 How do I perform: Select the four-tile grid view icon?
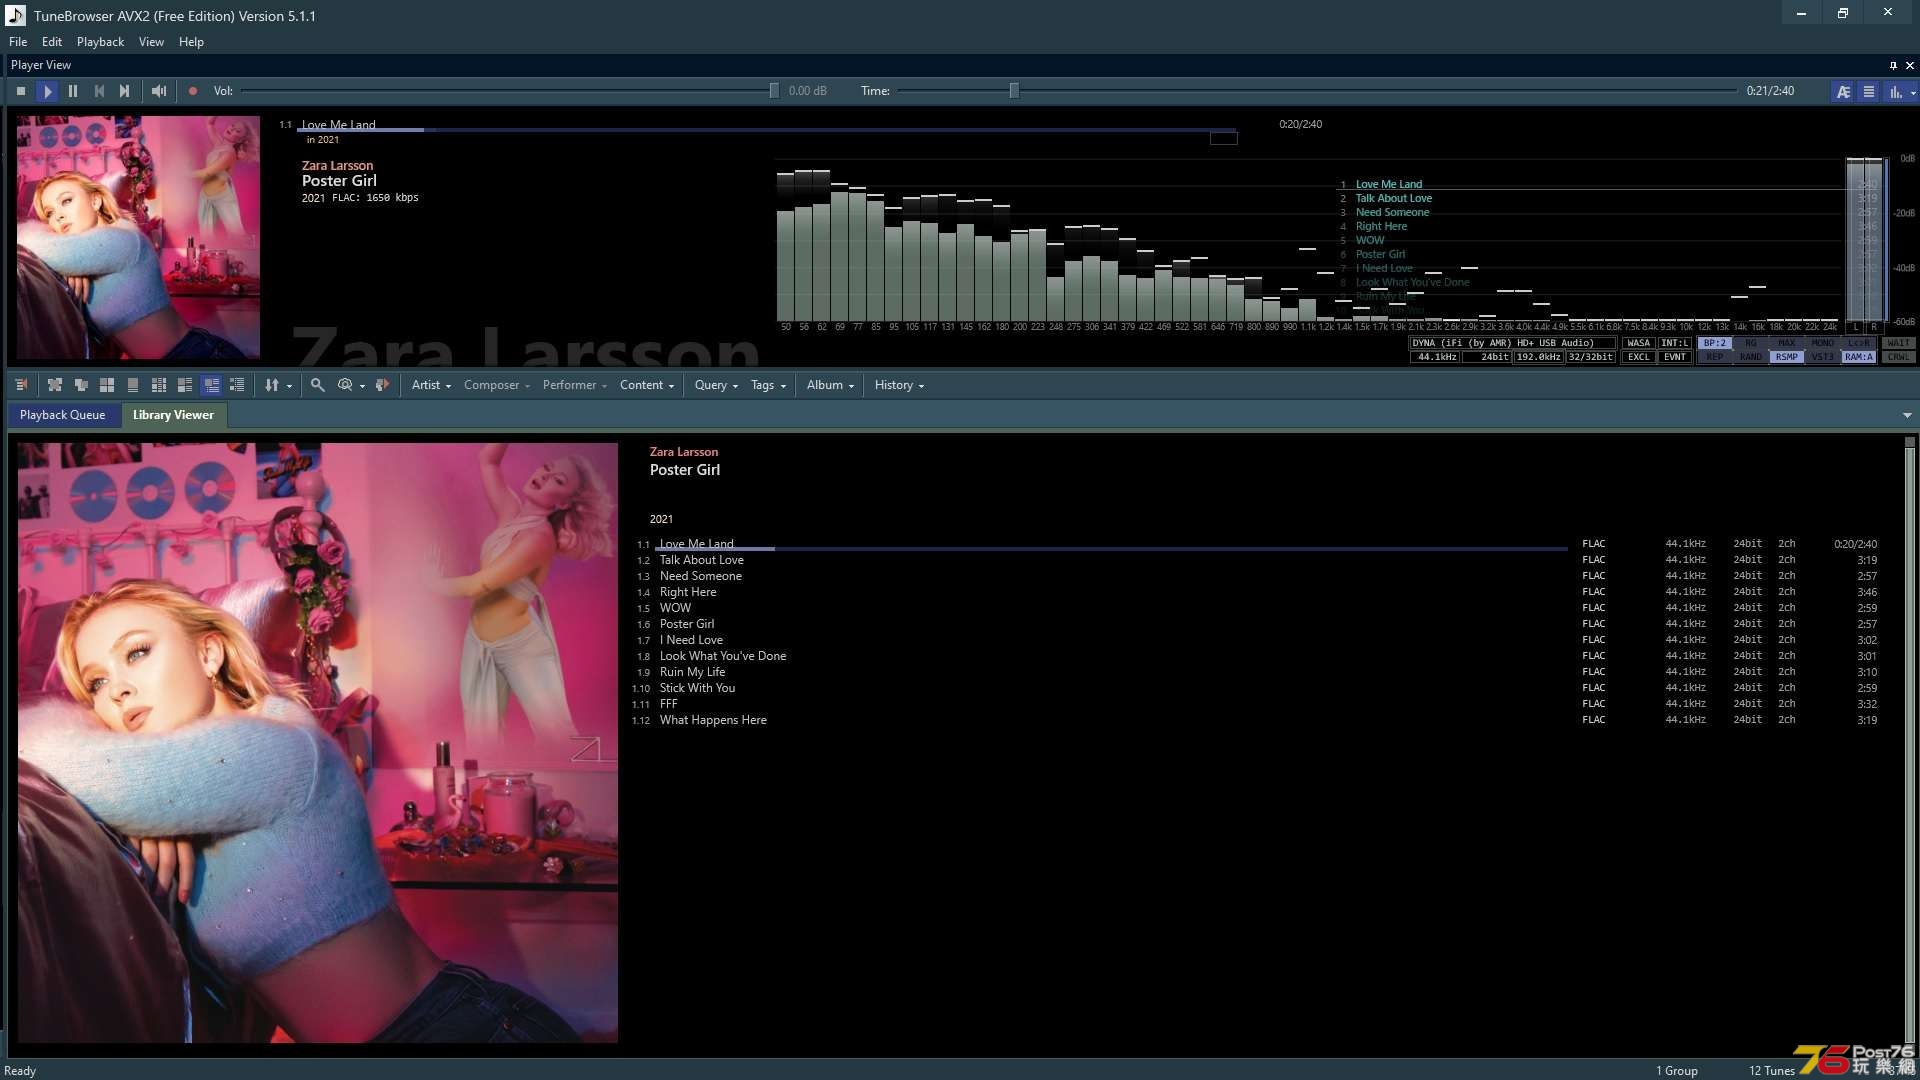click(107, 385)
